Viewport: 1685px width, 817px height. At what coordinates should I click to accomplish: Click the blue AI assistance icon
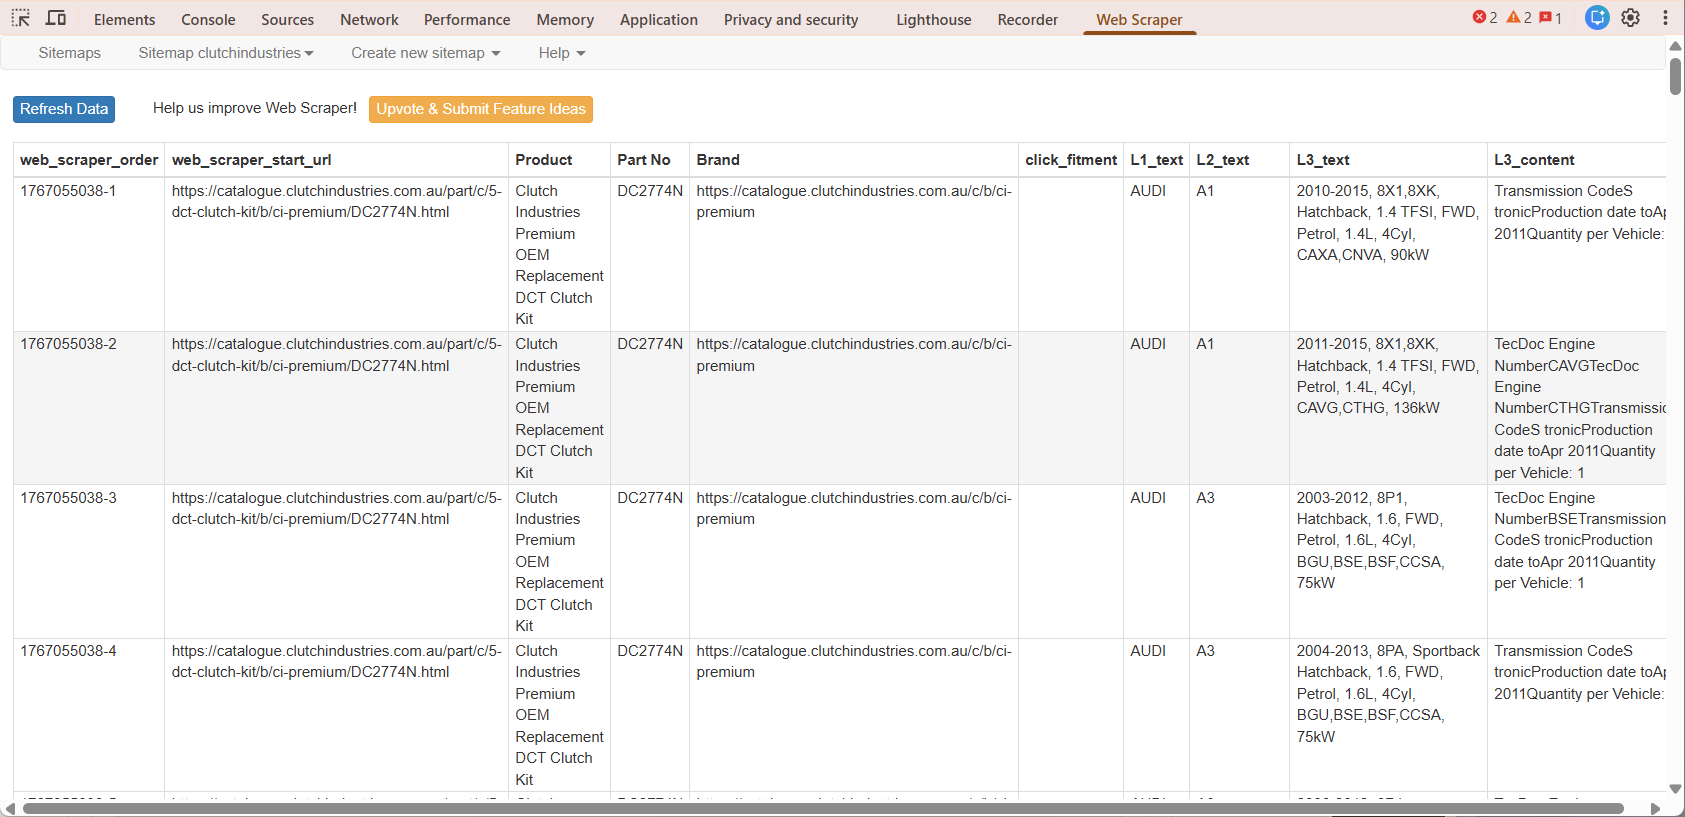pyautogui.click(x=1597, y=18)
